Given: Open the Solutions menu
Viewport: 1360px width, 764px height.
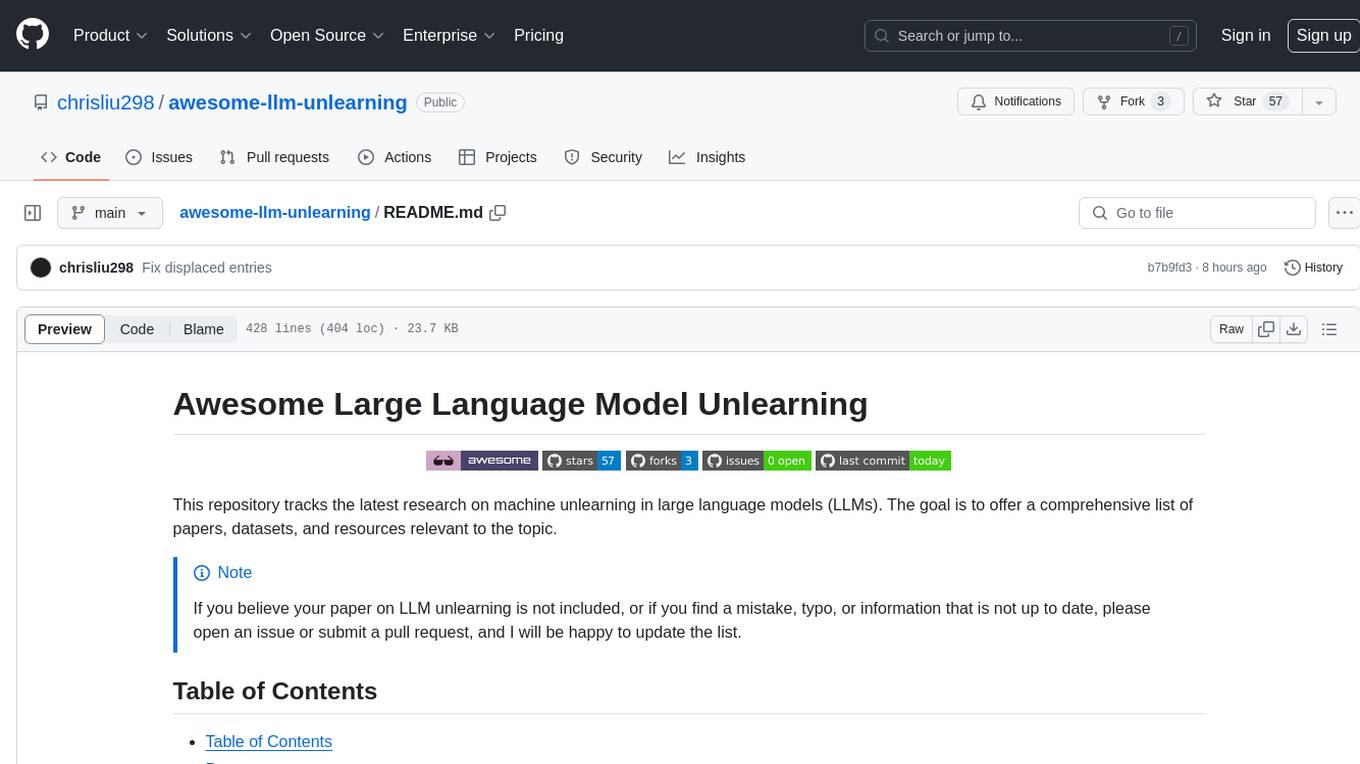Looking at the screenshot, I should tap(209, 35).
